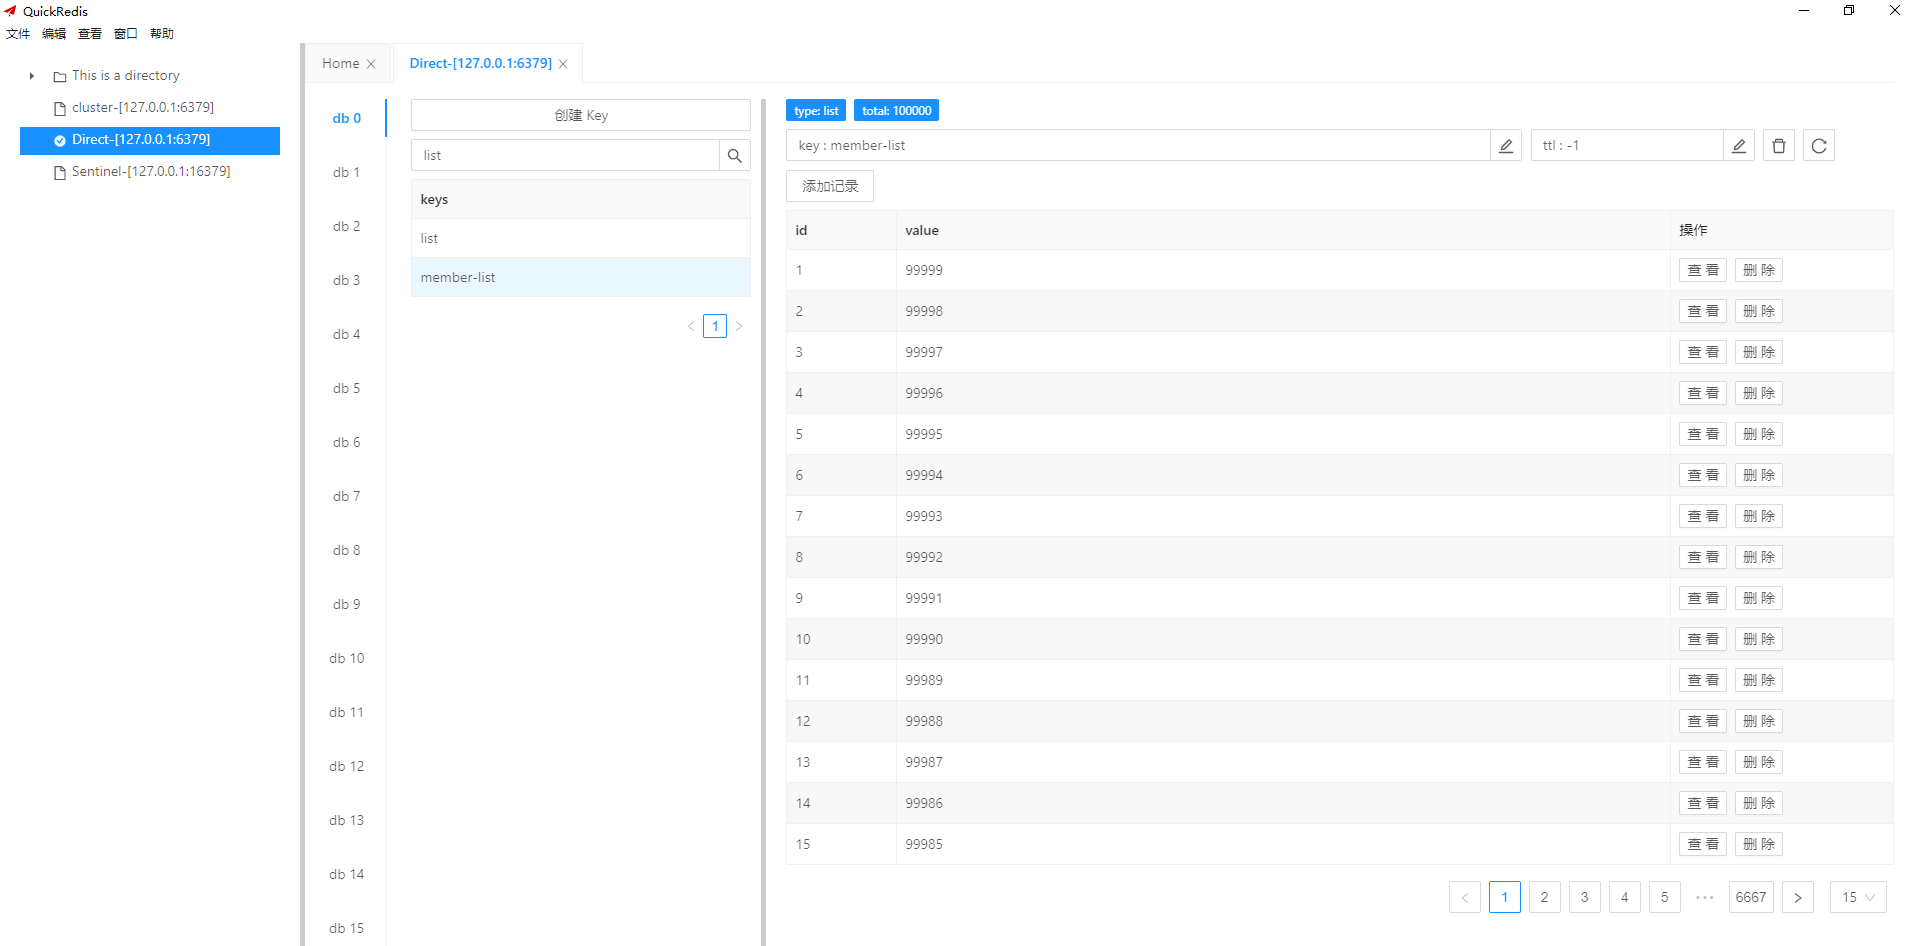Screen dimensions: 1920x946
Task: Click the folder icon beside This is a directory
Action: [58, 75]
